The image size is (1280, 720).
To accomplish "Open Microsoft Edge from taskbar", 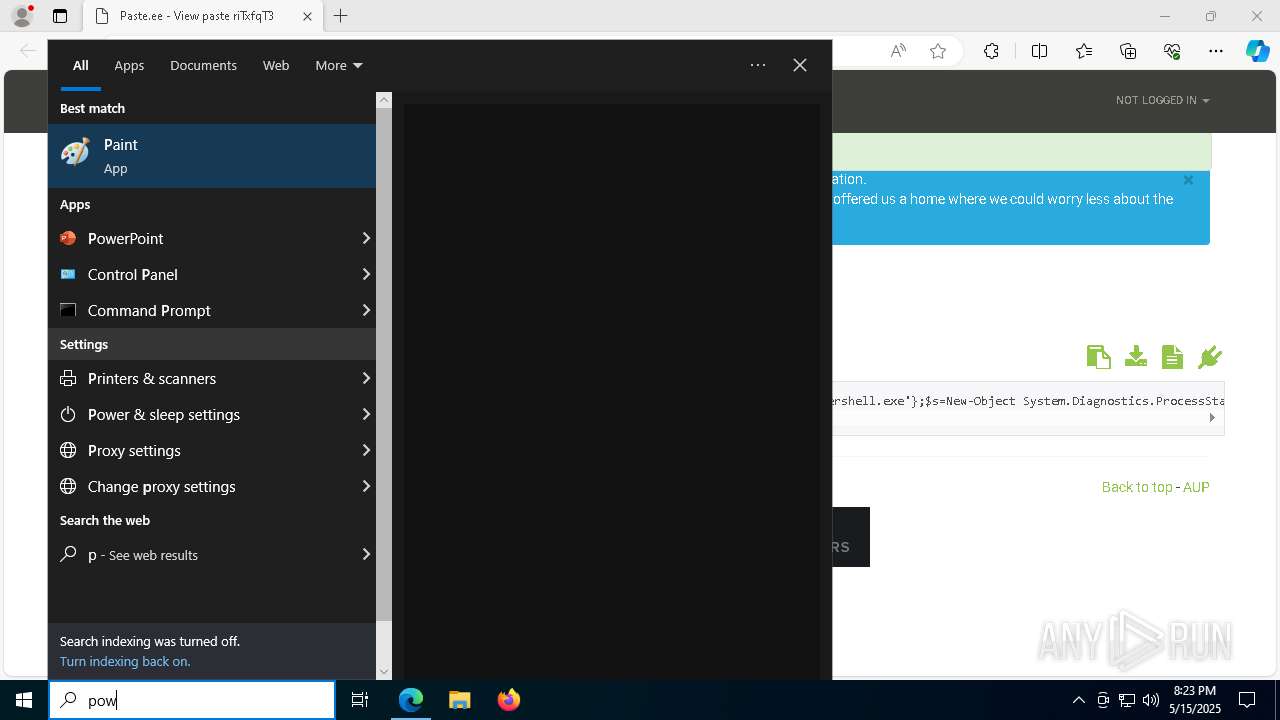I will (x=411, y=700).
